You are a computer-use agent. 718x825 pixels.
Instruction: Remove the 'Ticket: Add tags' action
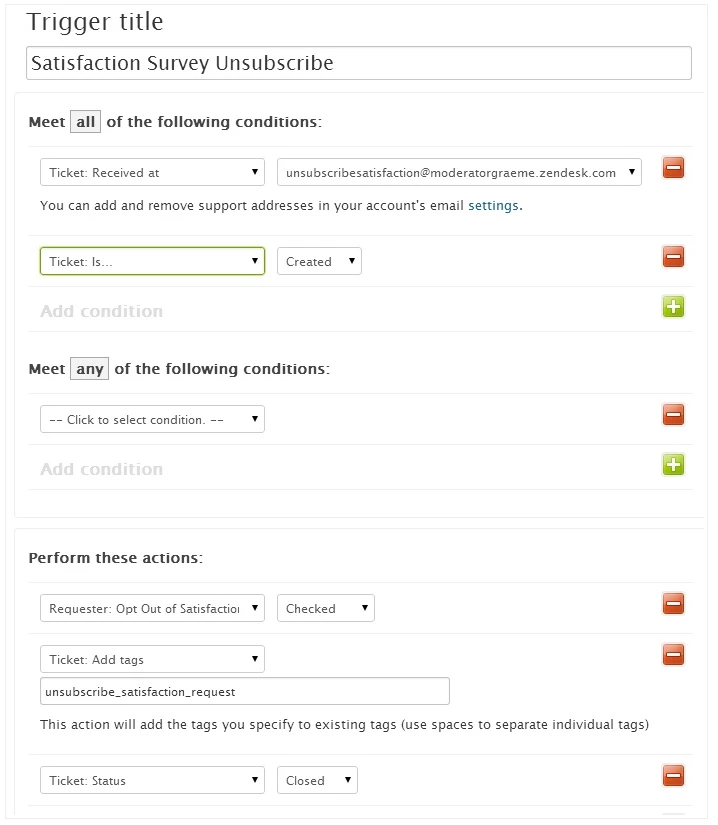(x=673, y=655)
